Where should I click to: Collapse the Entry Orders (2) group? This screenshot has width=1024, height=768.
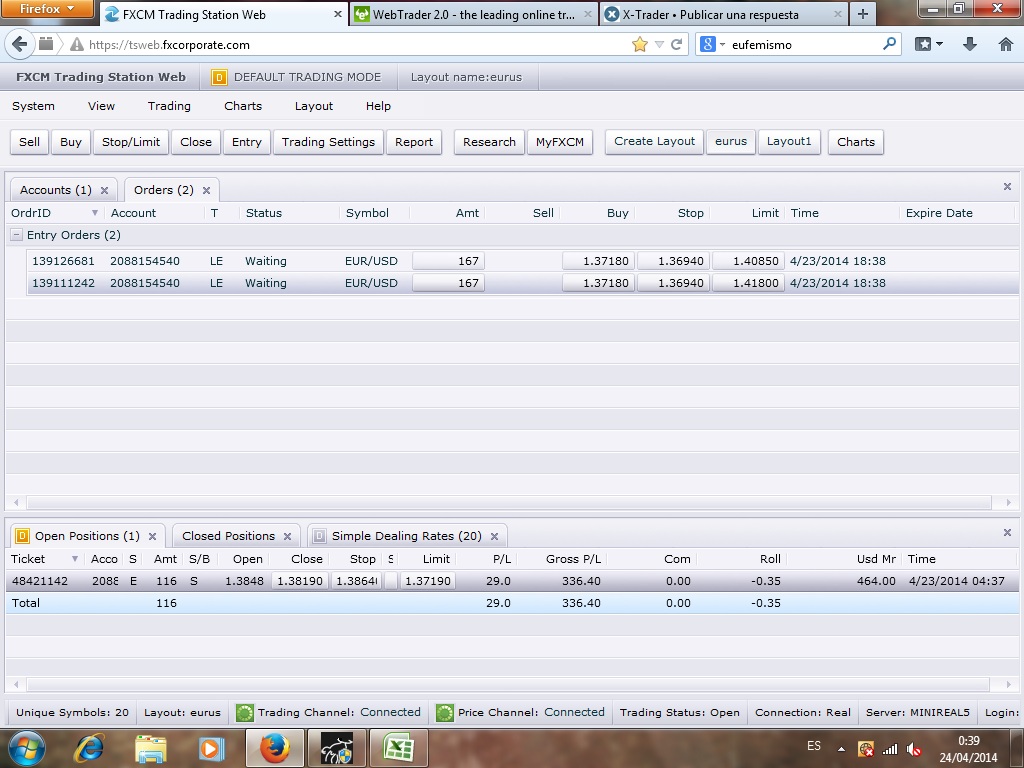pos(16,235)
